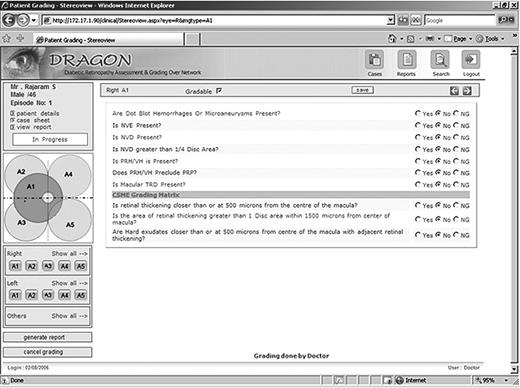
Task: Click the Internet zone status bar entry
Action: pos(411,380)
